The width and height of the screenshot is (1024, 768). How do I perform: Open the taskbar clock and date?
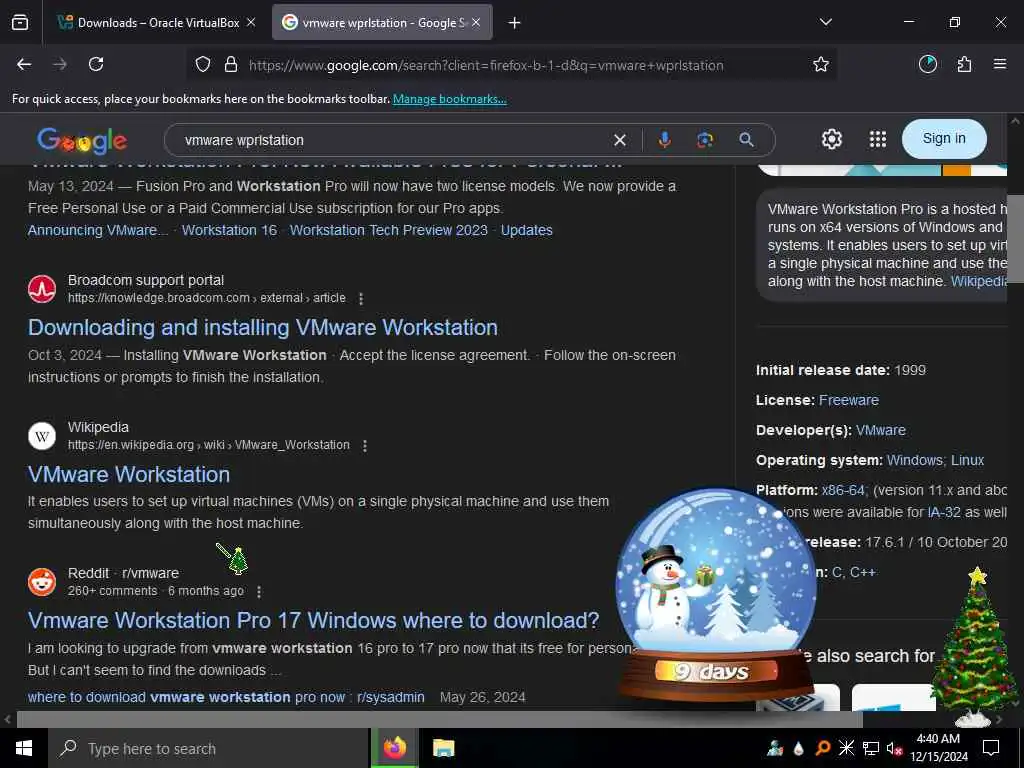point(938,748)
